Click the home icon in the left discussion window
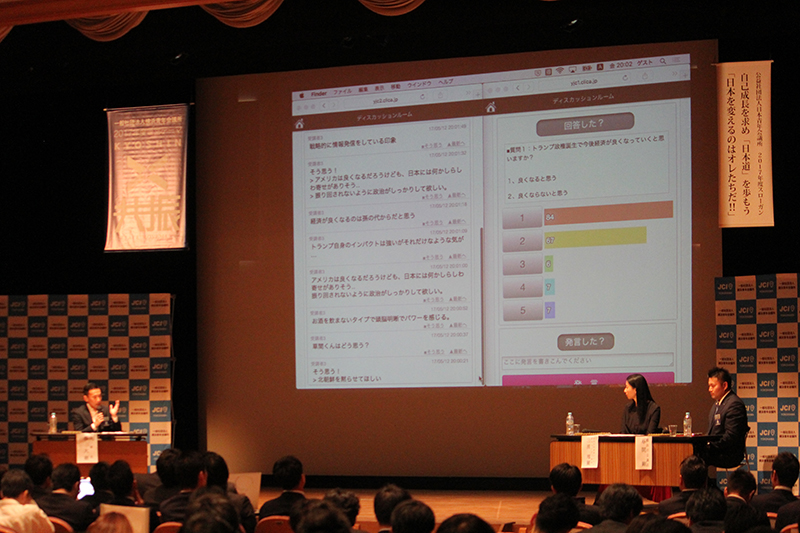The height and width of the screenshot is (533, 800). coord(299,123)
